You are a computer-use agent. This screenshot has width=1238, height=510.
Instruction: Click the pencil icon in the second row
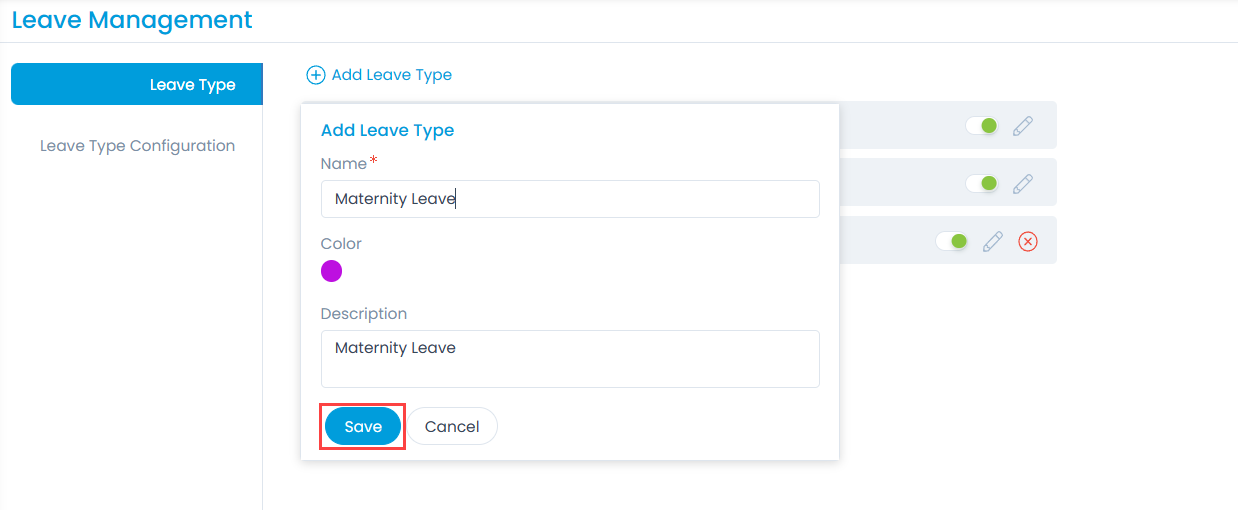click(x=1022, y=184)
